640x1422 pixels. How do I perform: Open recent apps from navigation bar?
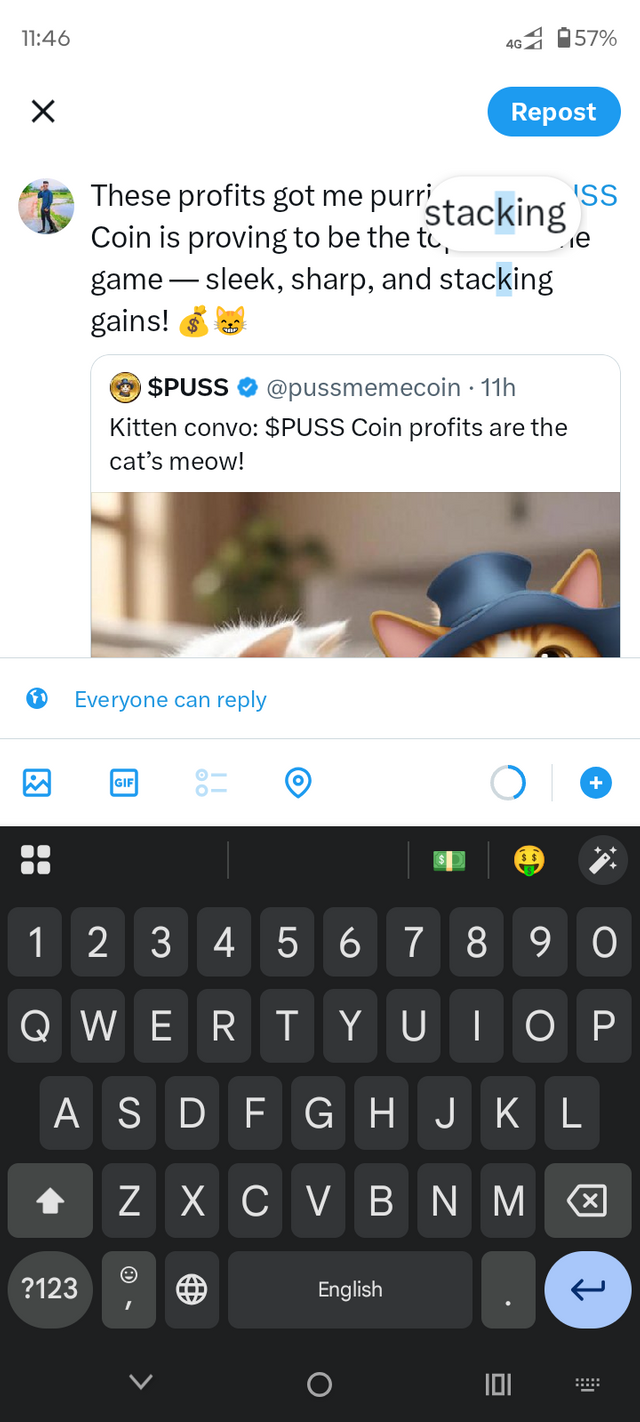coord(498,1384)
